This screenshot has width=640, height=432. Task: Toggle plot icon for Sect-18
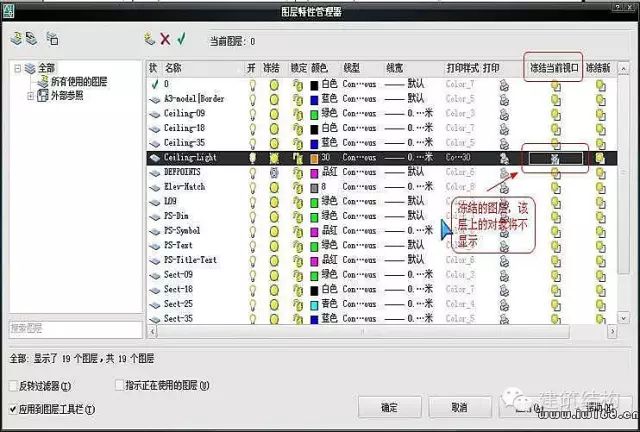[504, 290]
